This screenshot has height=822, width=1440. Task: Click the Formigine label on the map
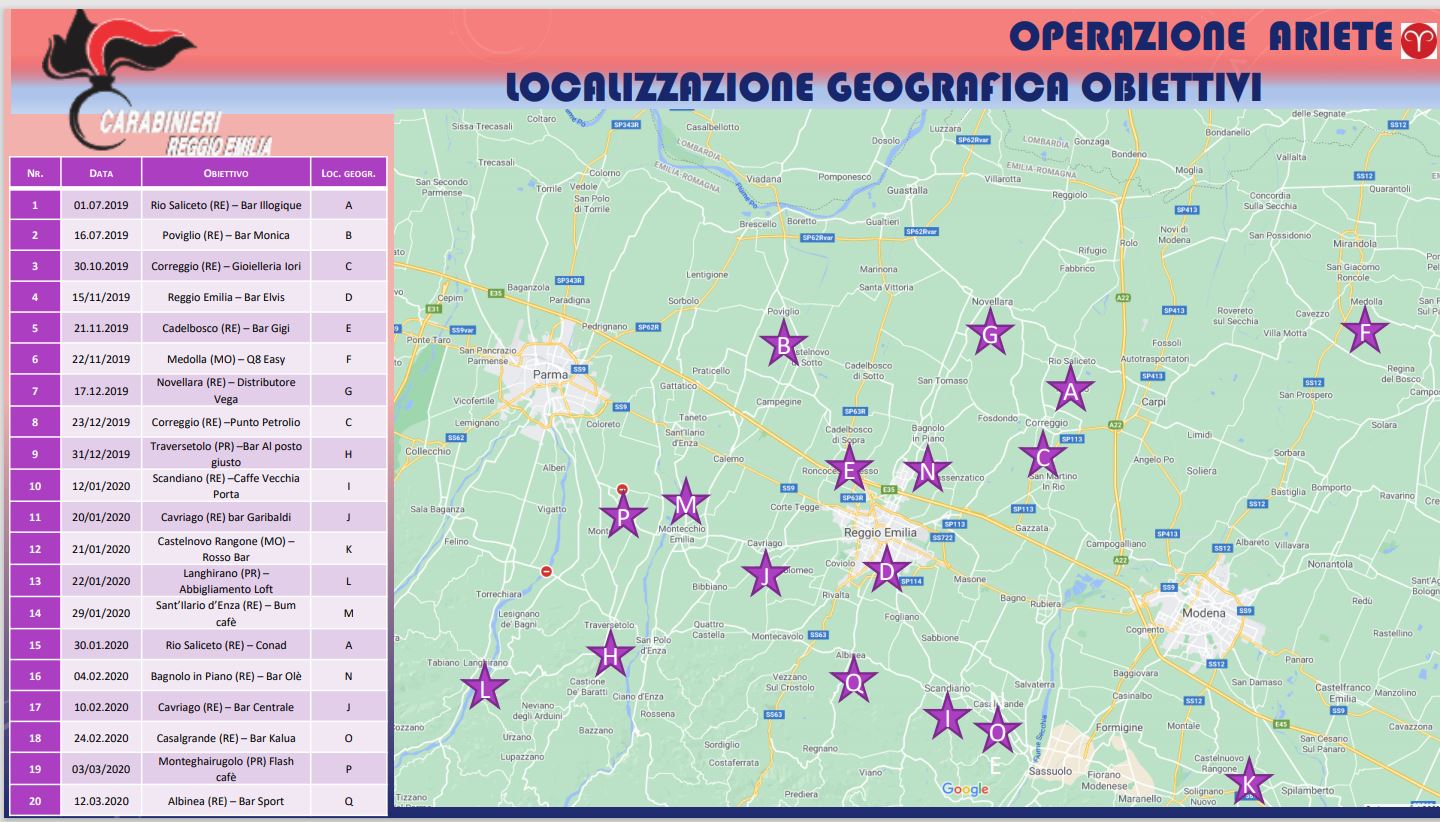(x=1118, y=727)
